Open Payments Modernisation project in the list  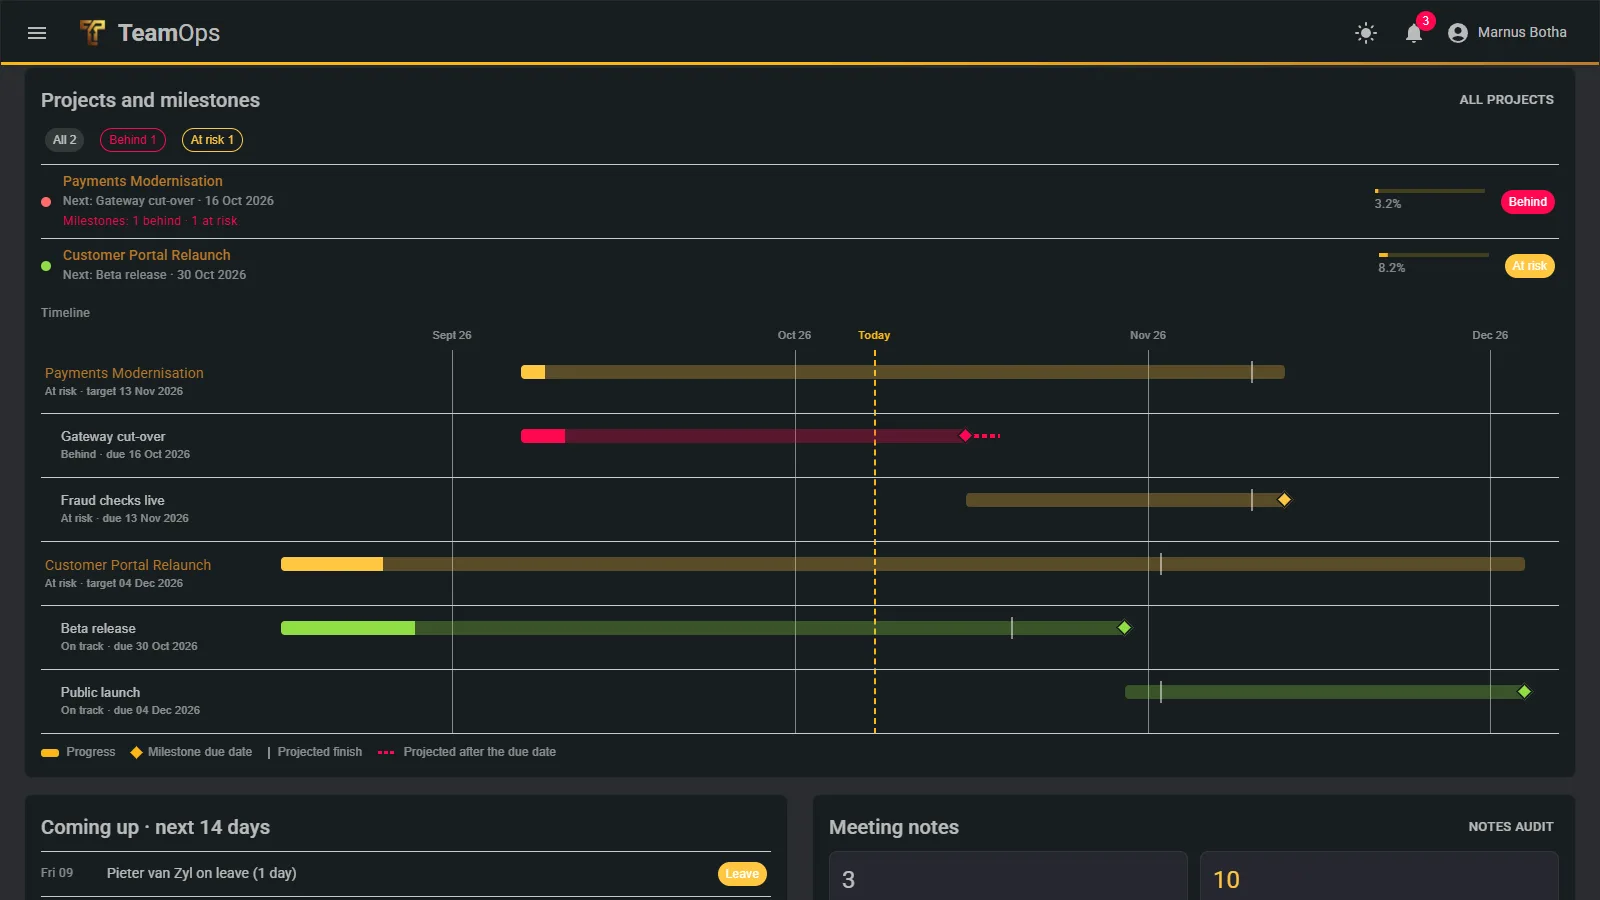pyautogui.click(x=143, y=181)
